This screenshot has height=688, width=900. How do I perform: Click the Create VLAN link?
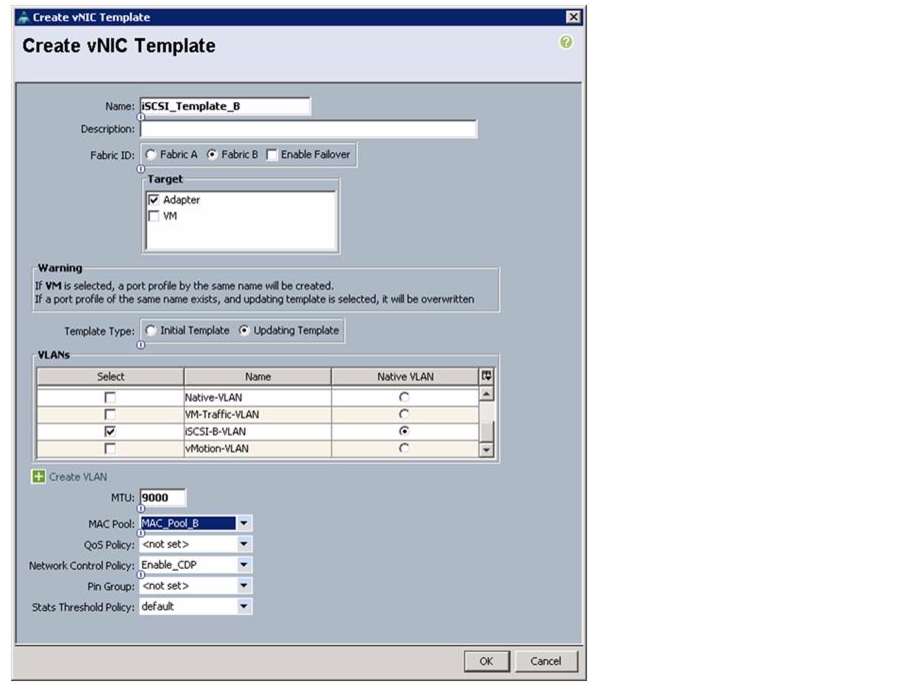pyautogui.click(x=78, y=477)
